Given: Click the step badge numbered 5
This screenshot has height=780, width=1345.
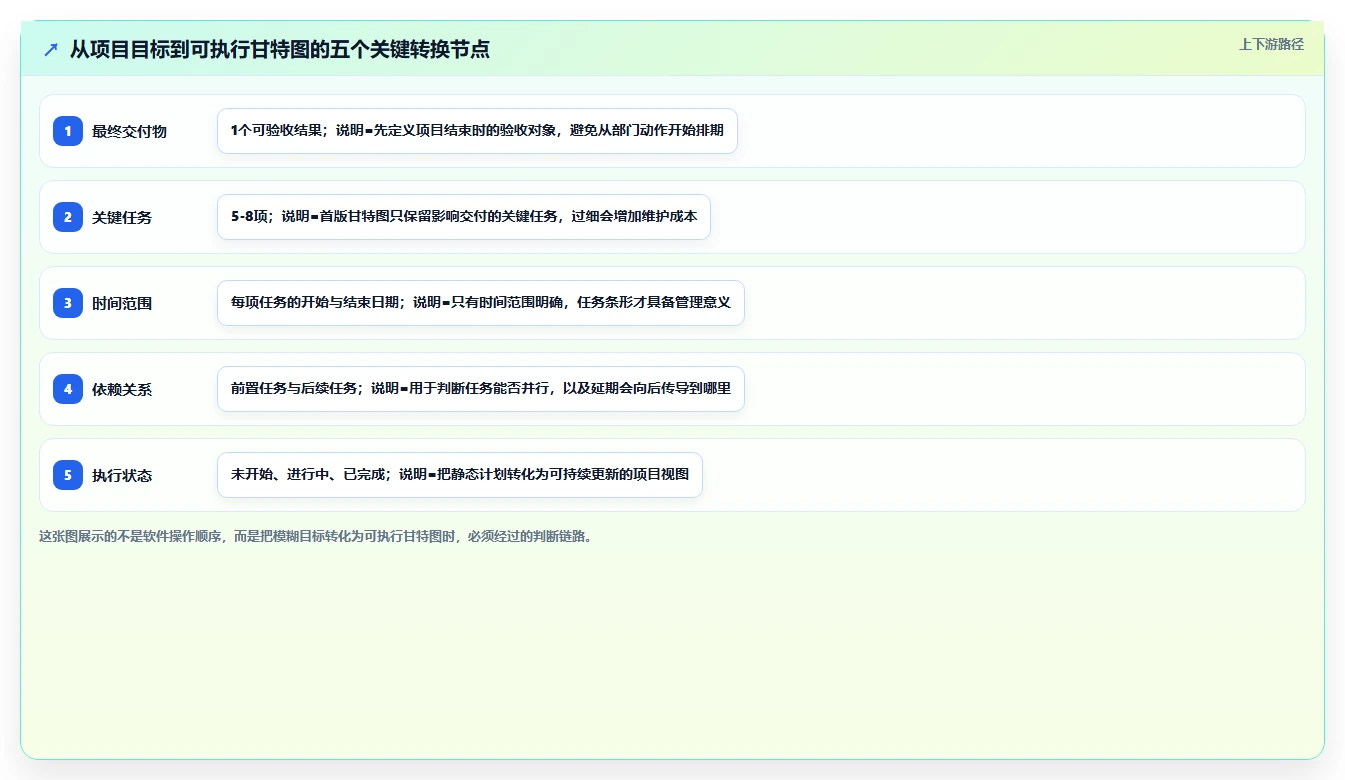Looking at the screenshot, I should tap(68, 475).
